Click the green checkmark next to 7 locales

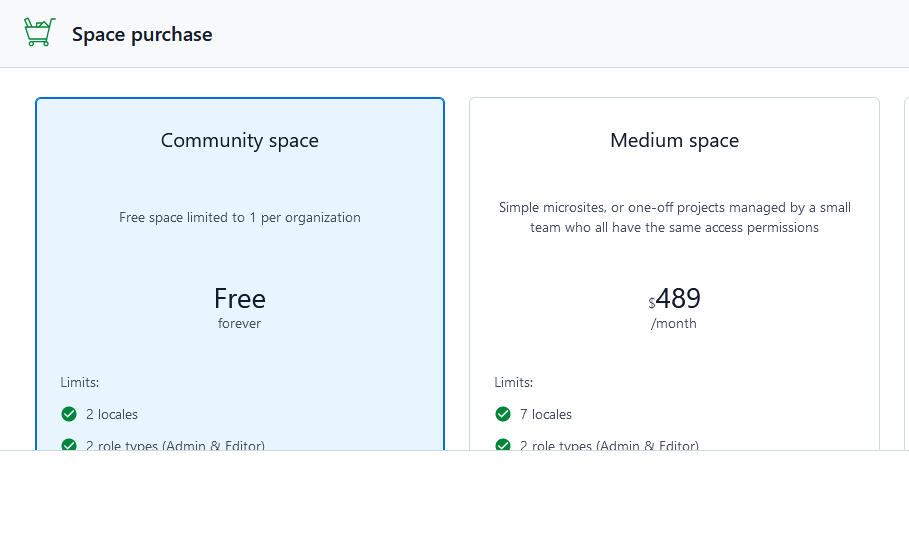pyautogui.click(x=503, y=414)
